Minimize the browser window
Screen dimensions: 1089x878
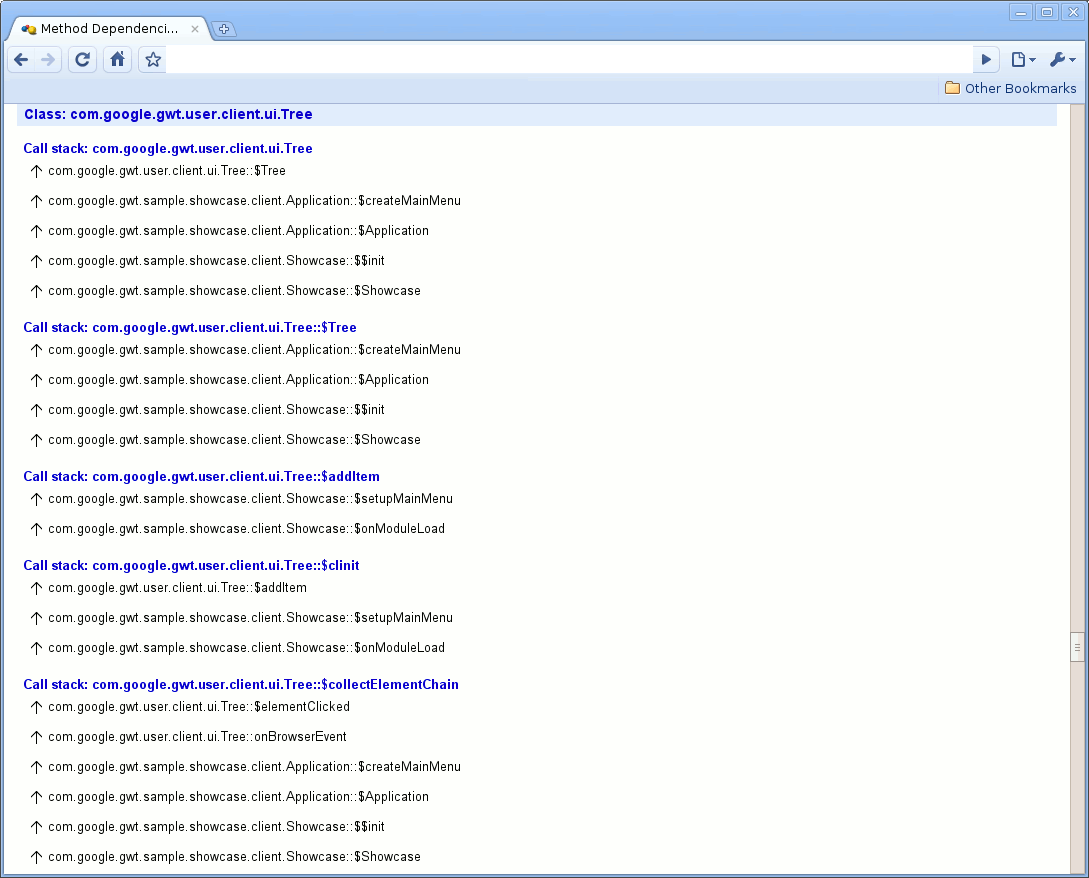pyautogui.click(x=1020, y=12)
